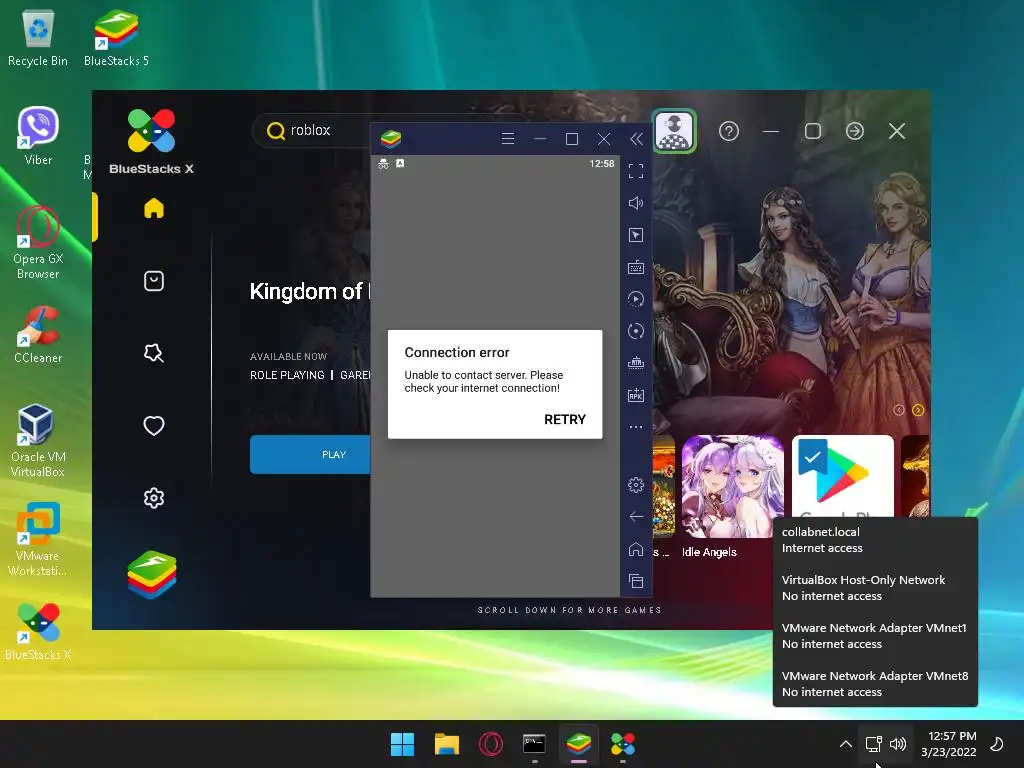Screen dimensions: 1024x768
Task: Open the CCleaner desktop shortcut
Action: click(x=38, y=335)
